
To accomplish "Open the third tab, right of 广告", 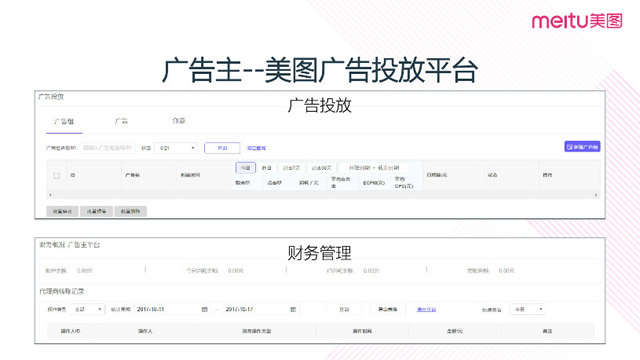I will 179,121.
